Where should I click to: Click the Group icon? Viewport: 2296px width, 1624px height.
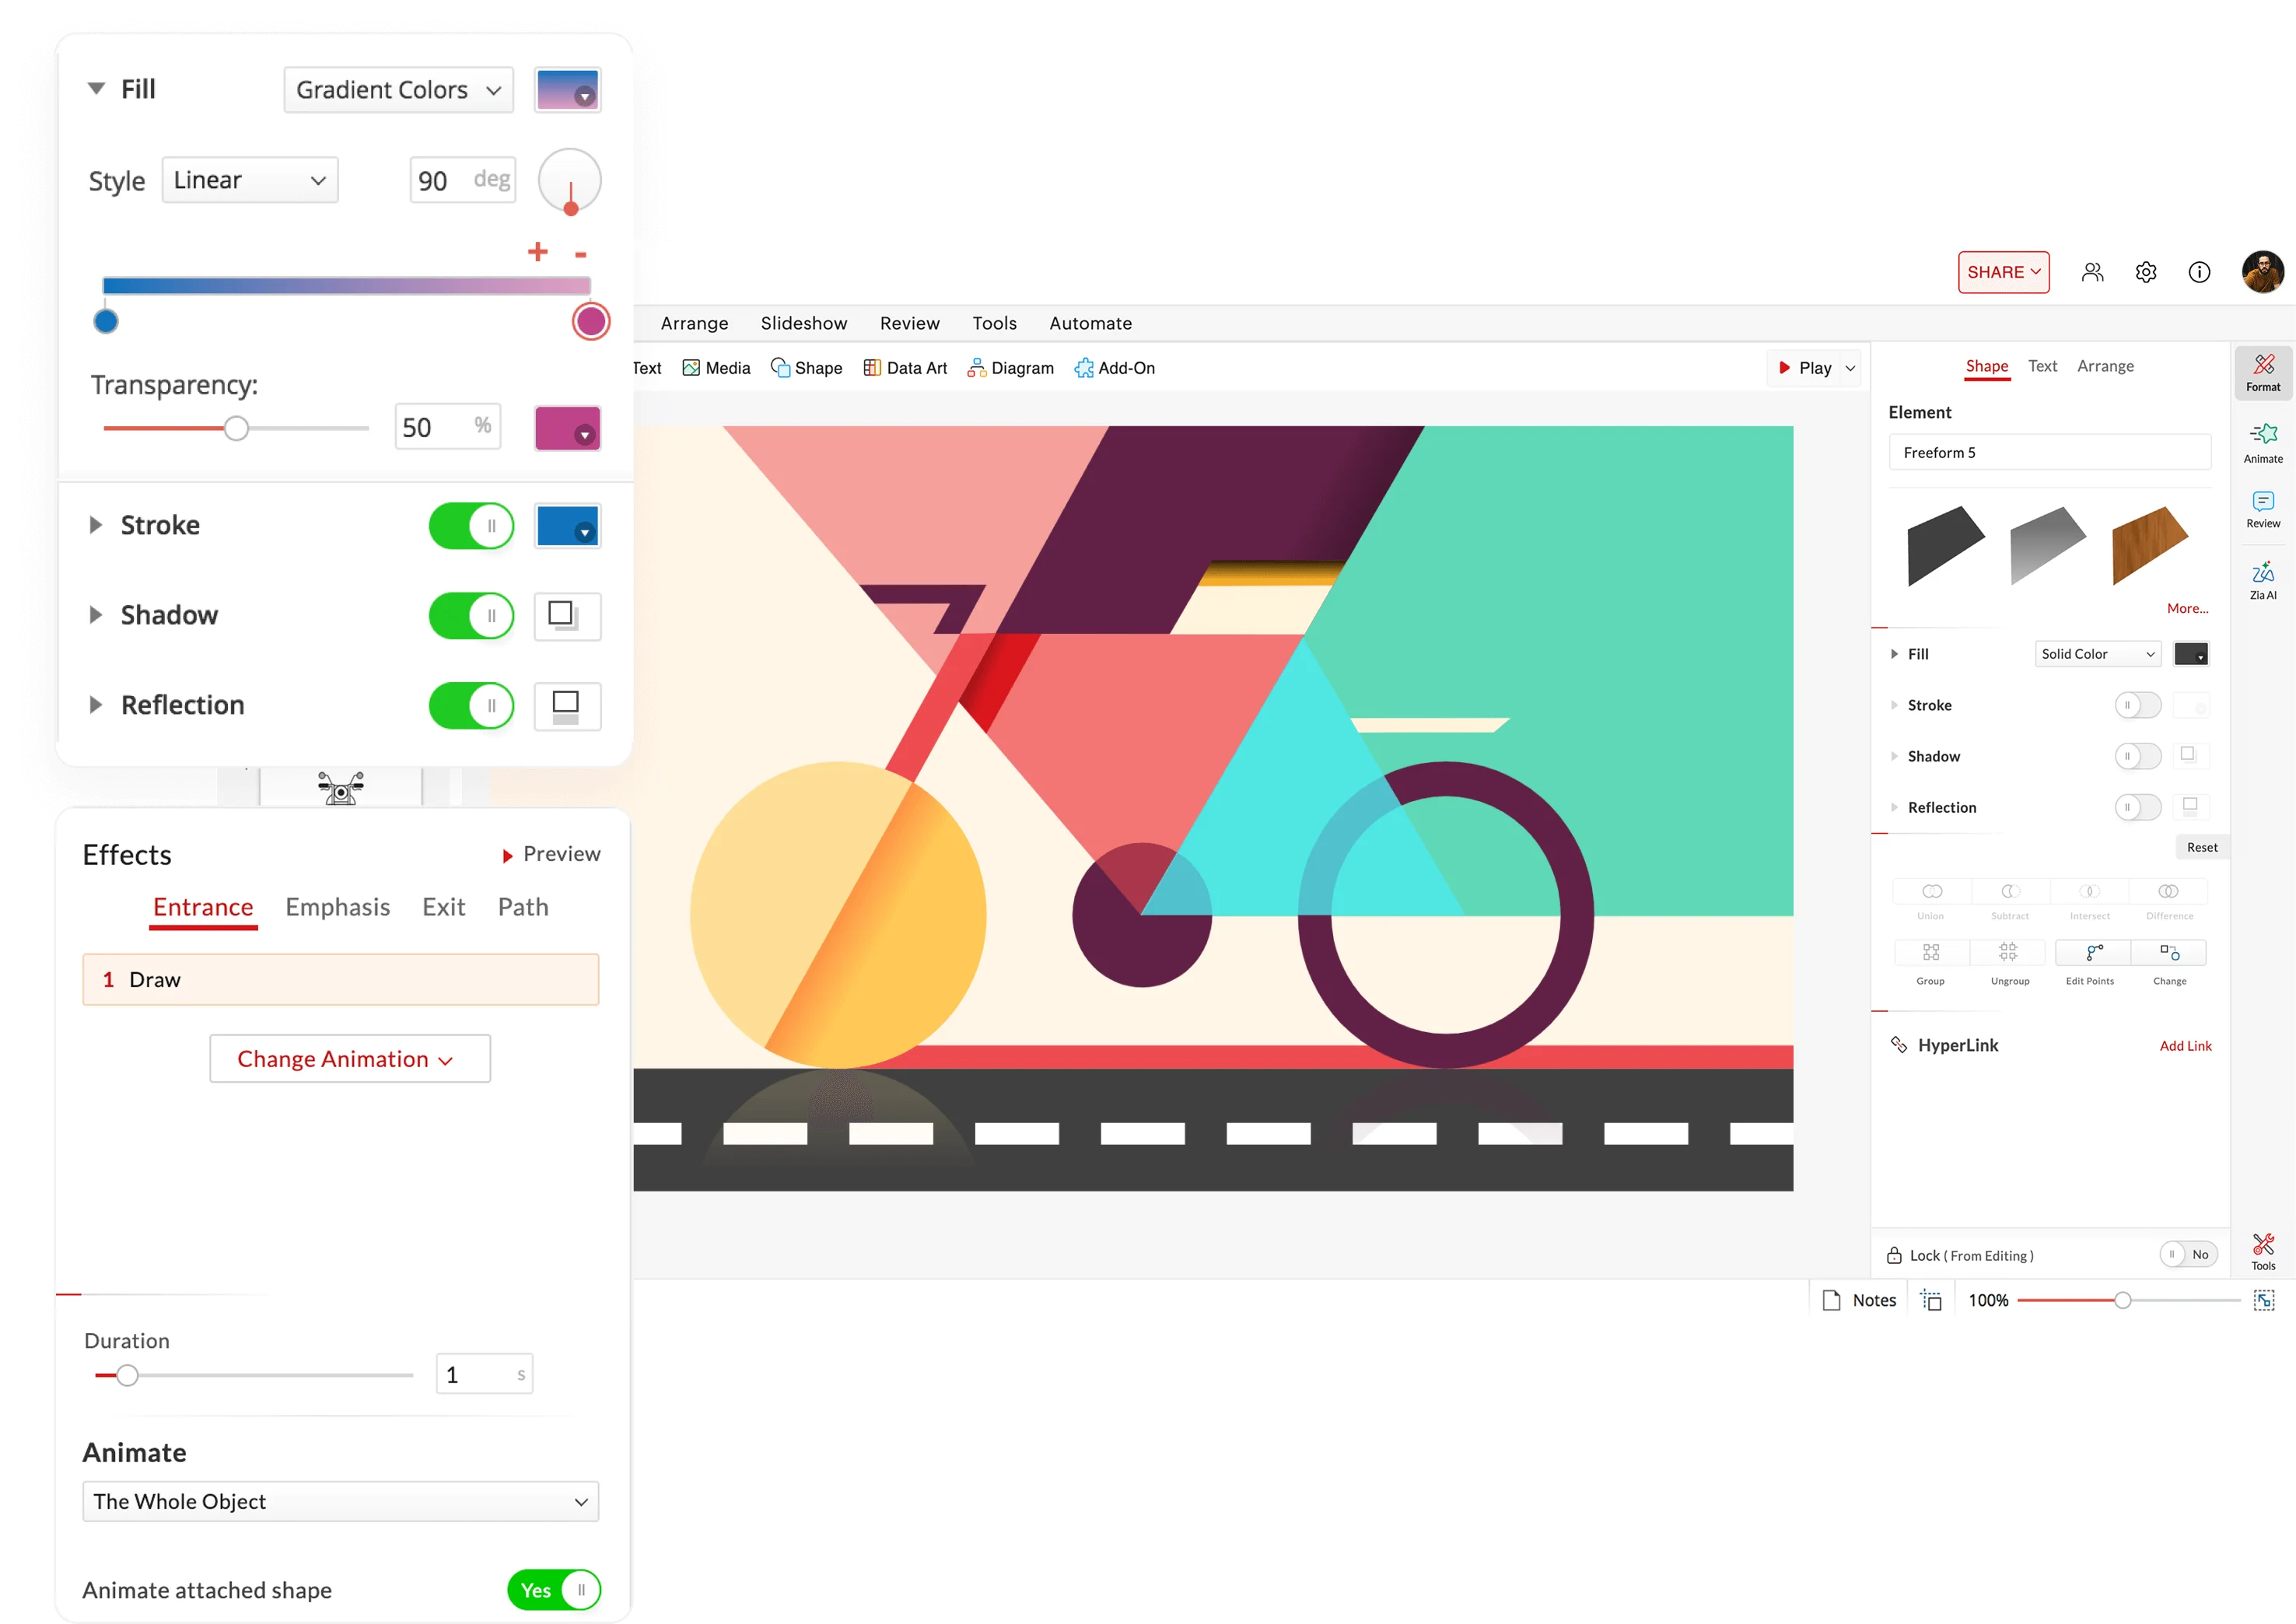1931,952
